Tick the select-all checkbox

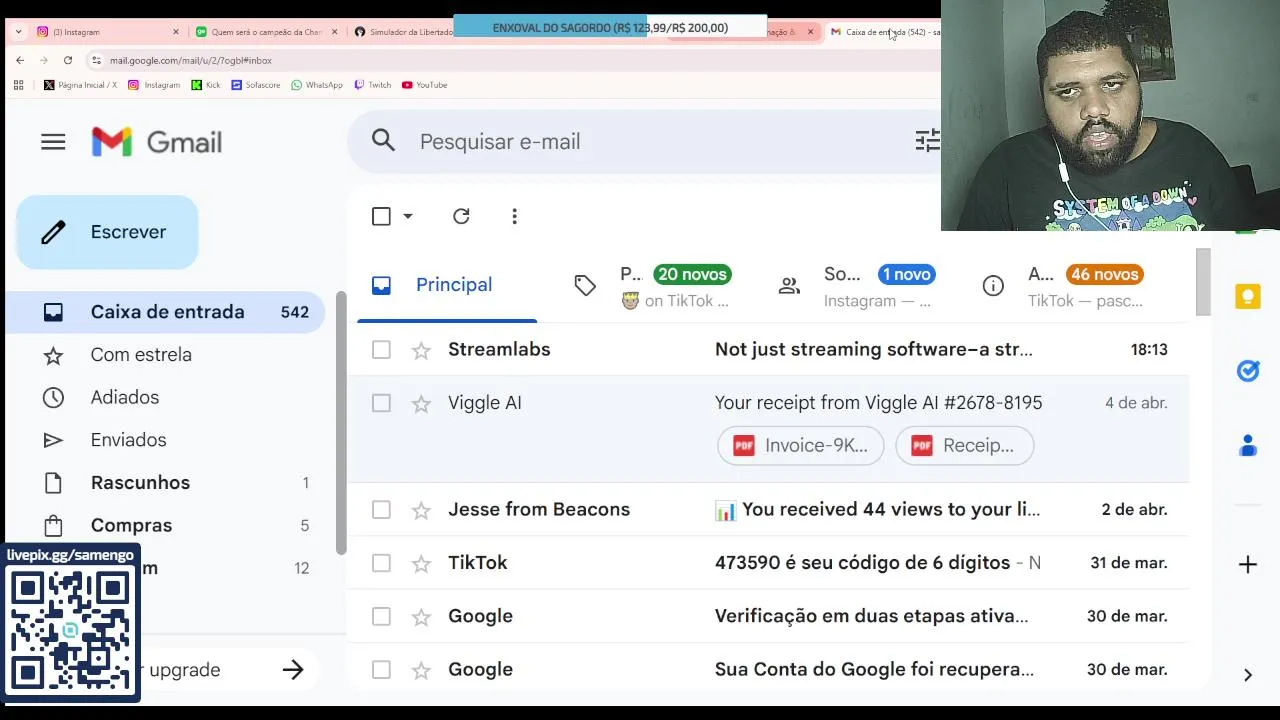381,216
